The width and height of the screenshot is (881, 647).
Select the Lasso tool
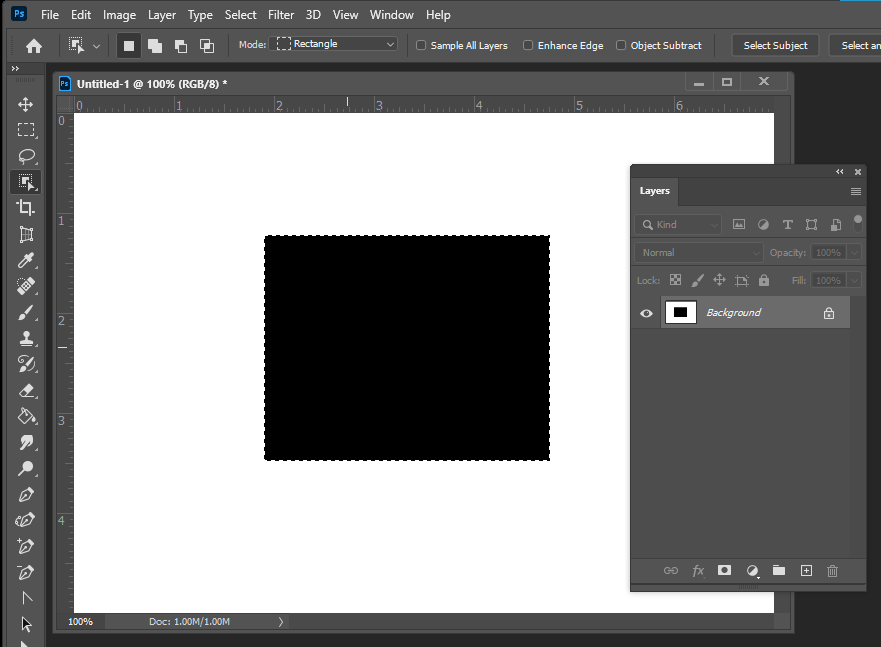pos(25,155)
